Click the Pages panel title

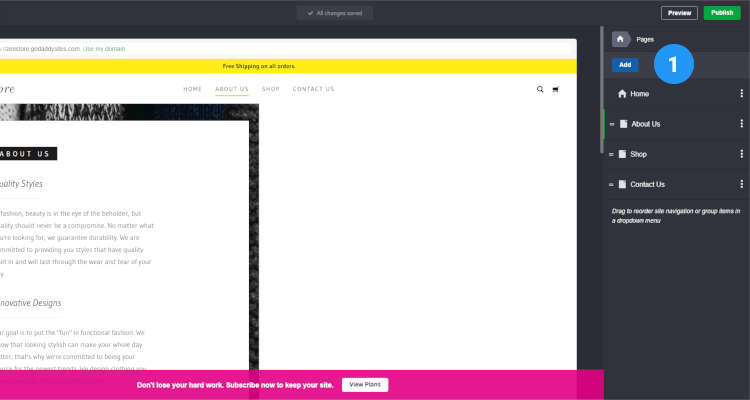click(645, 40)
